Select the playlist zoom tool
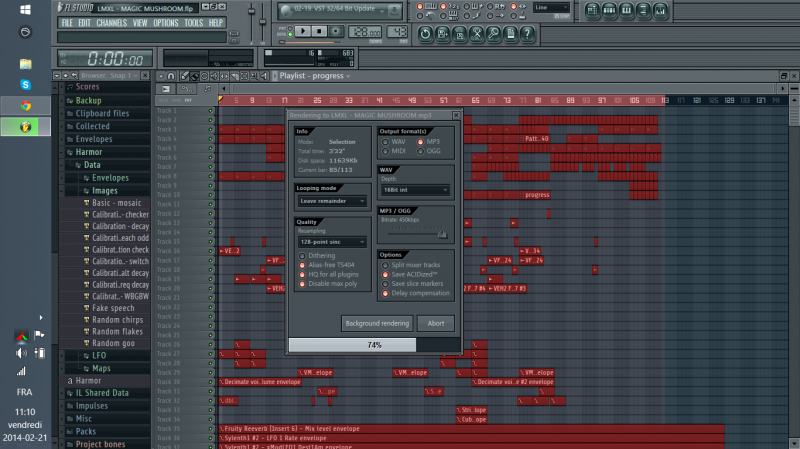The height and width of the screenshot is (449, 800). click(254, 76)
